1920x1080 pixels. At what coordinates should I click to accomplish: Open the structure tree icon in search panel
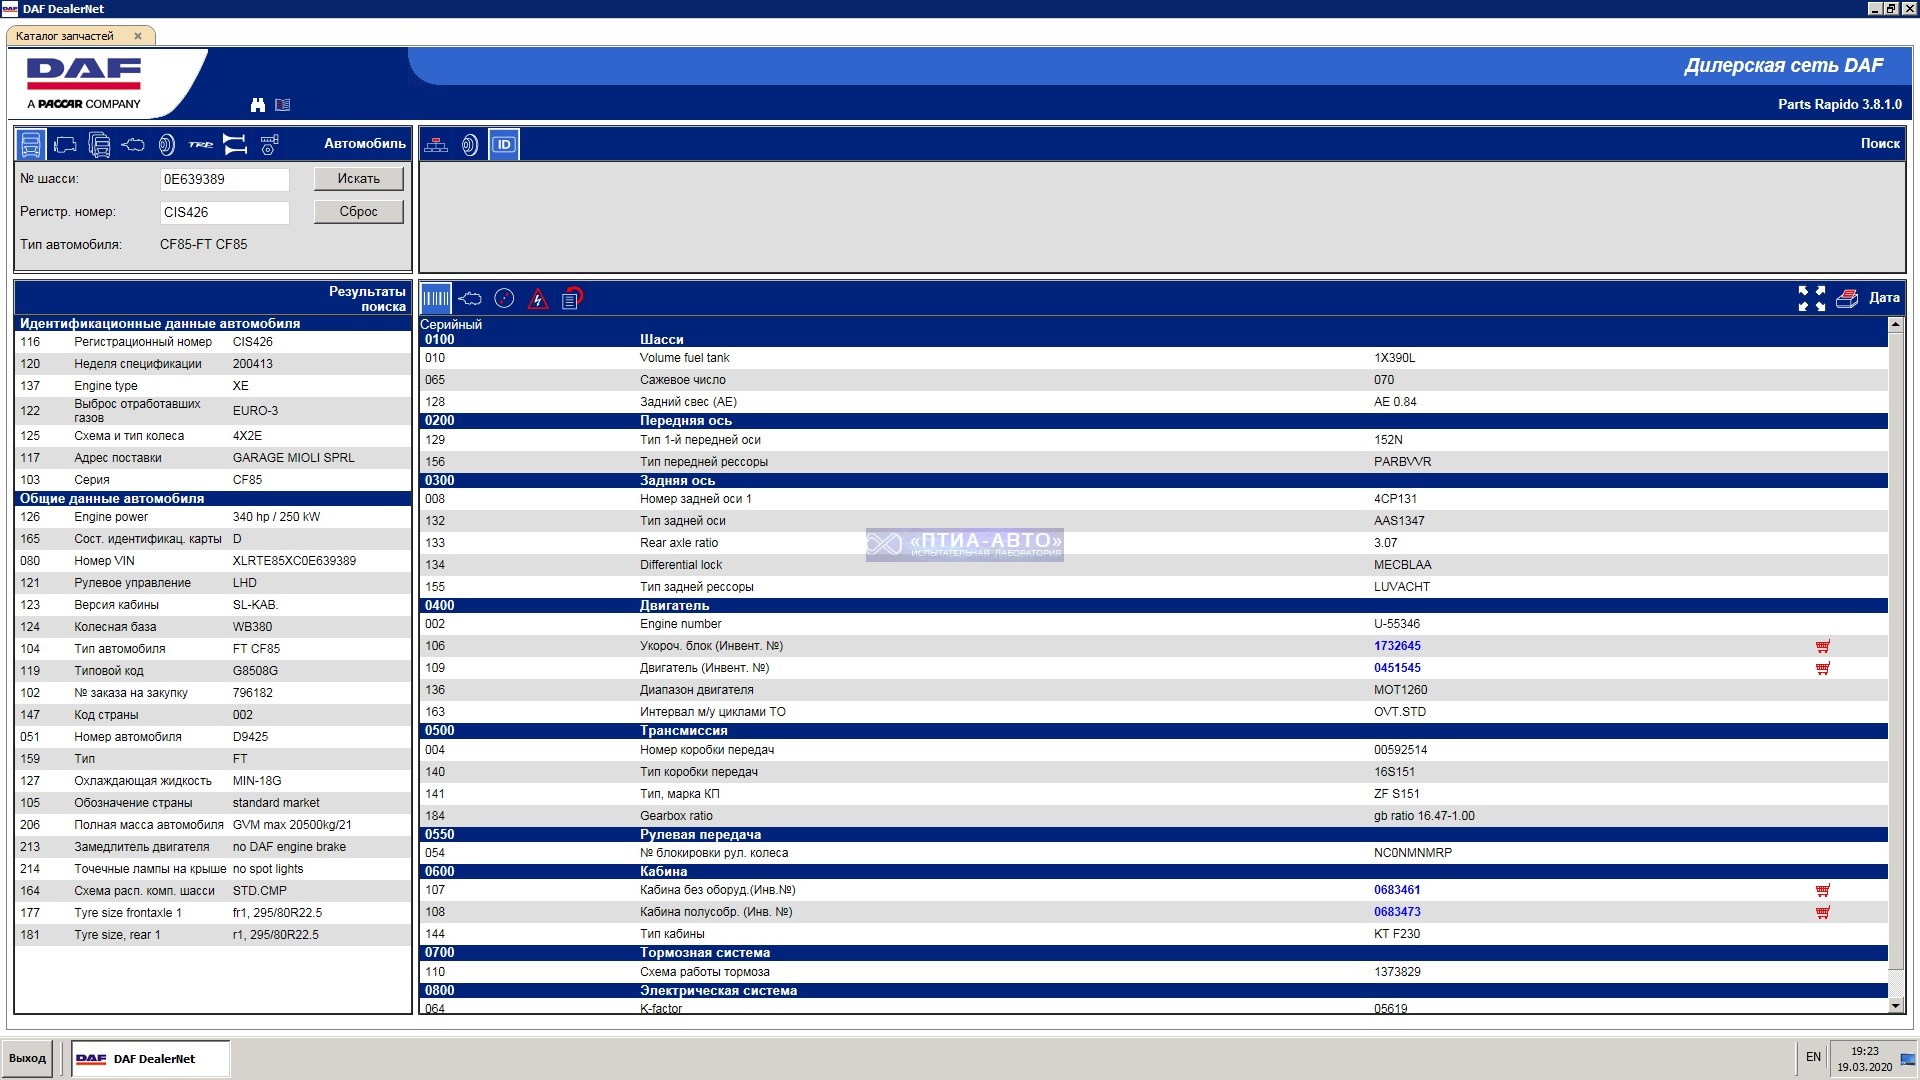(x=436, y=145)
